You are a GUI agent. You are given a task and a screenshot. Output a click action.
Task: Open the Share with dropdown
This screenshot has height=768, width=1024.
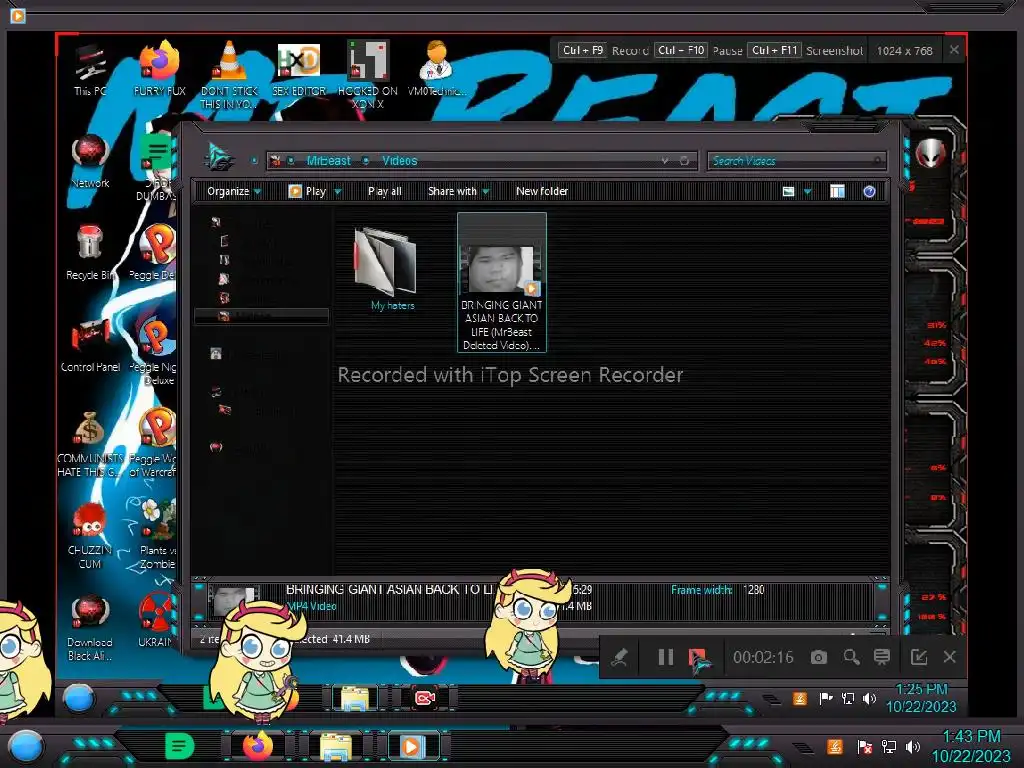[x=458, y=191]
